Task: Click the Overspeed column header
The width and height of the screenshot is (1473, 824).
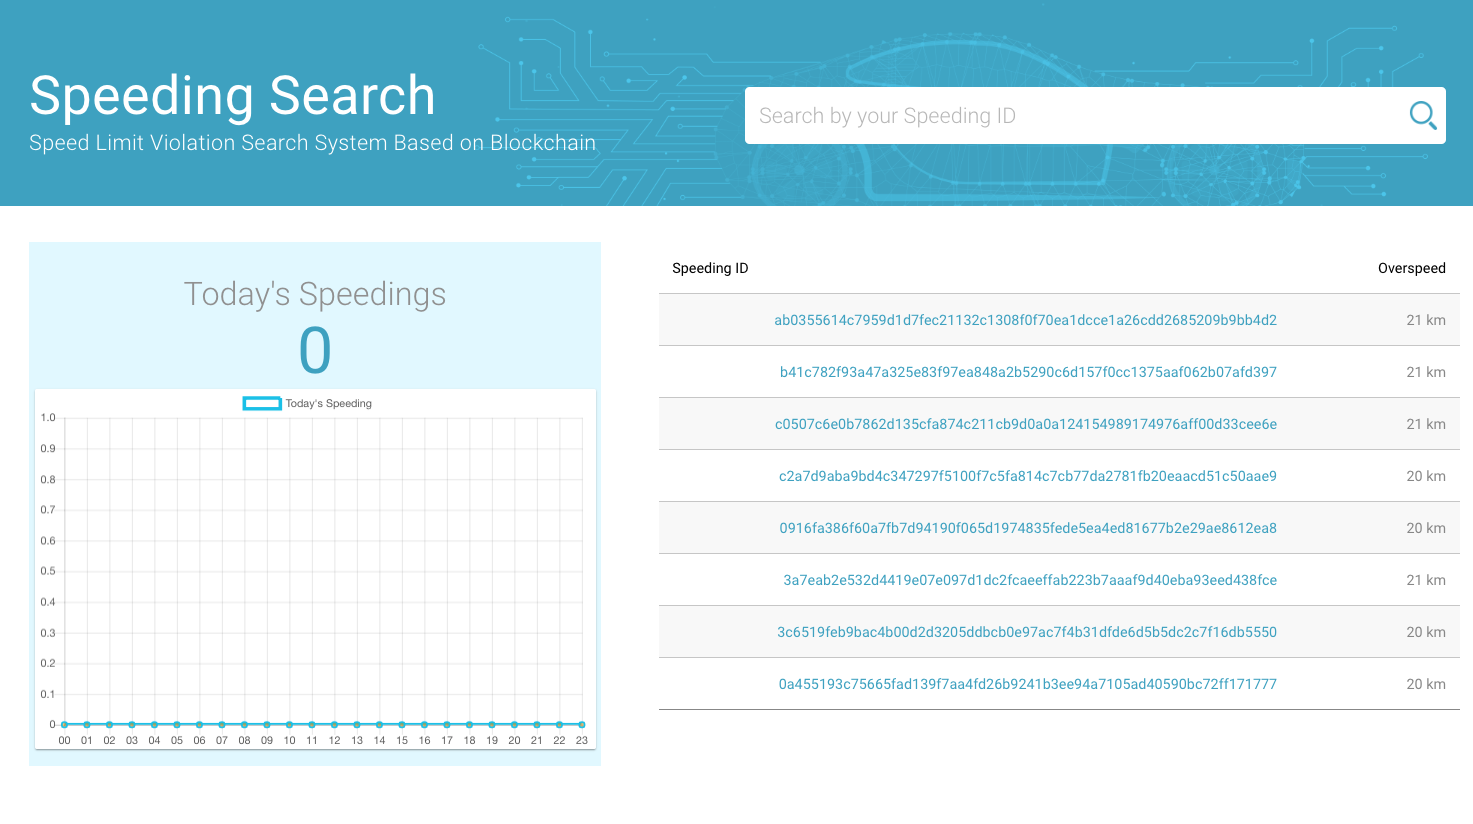Action: coord(1411,268)
